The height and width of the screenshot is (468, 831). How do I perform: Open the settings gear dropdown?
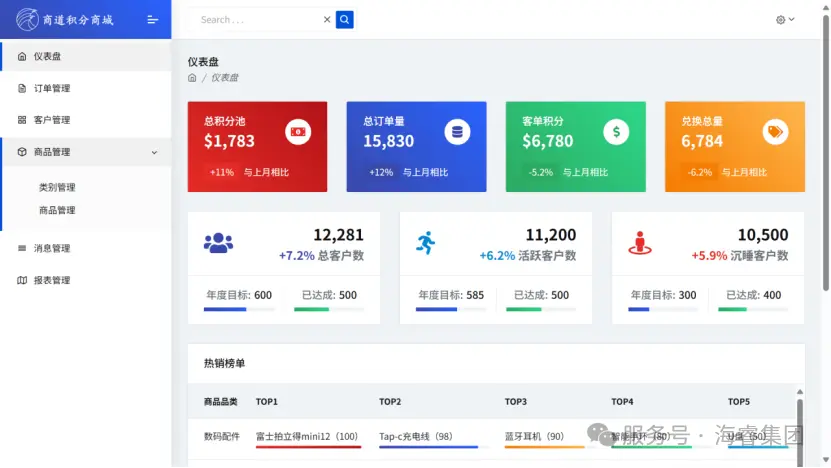785,20
